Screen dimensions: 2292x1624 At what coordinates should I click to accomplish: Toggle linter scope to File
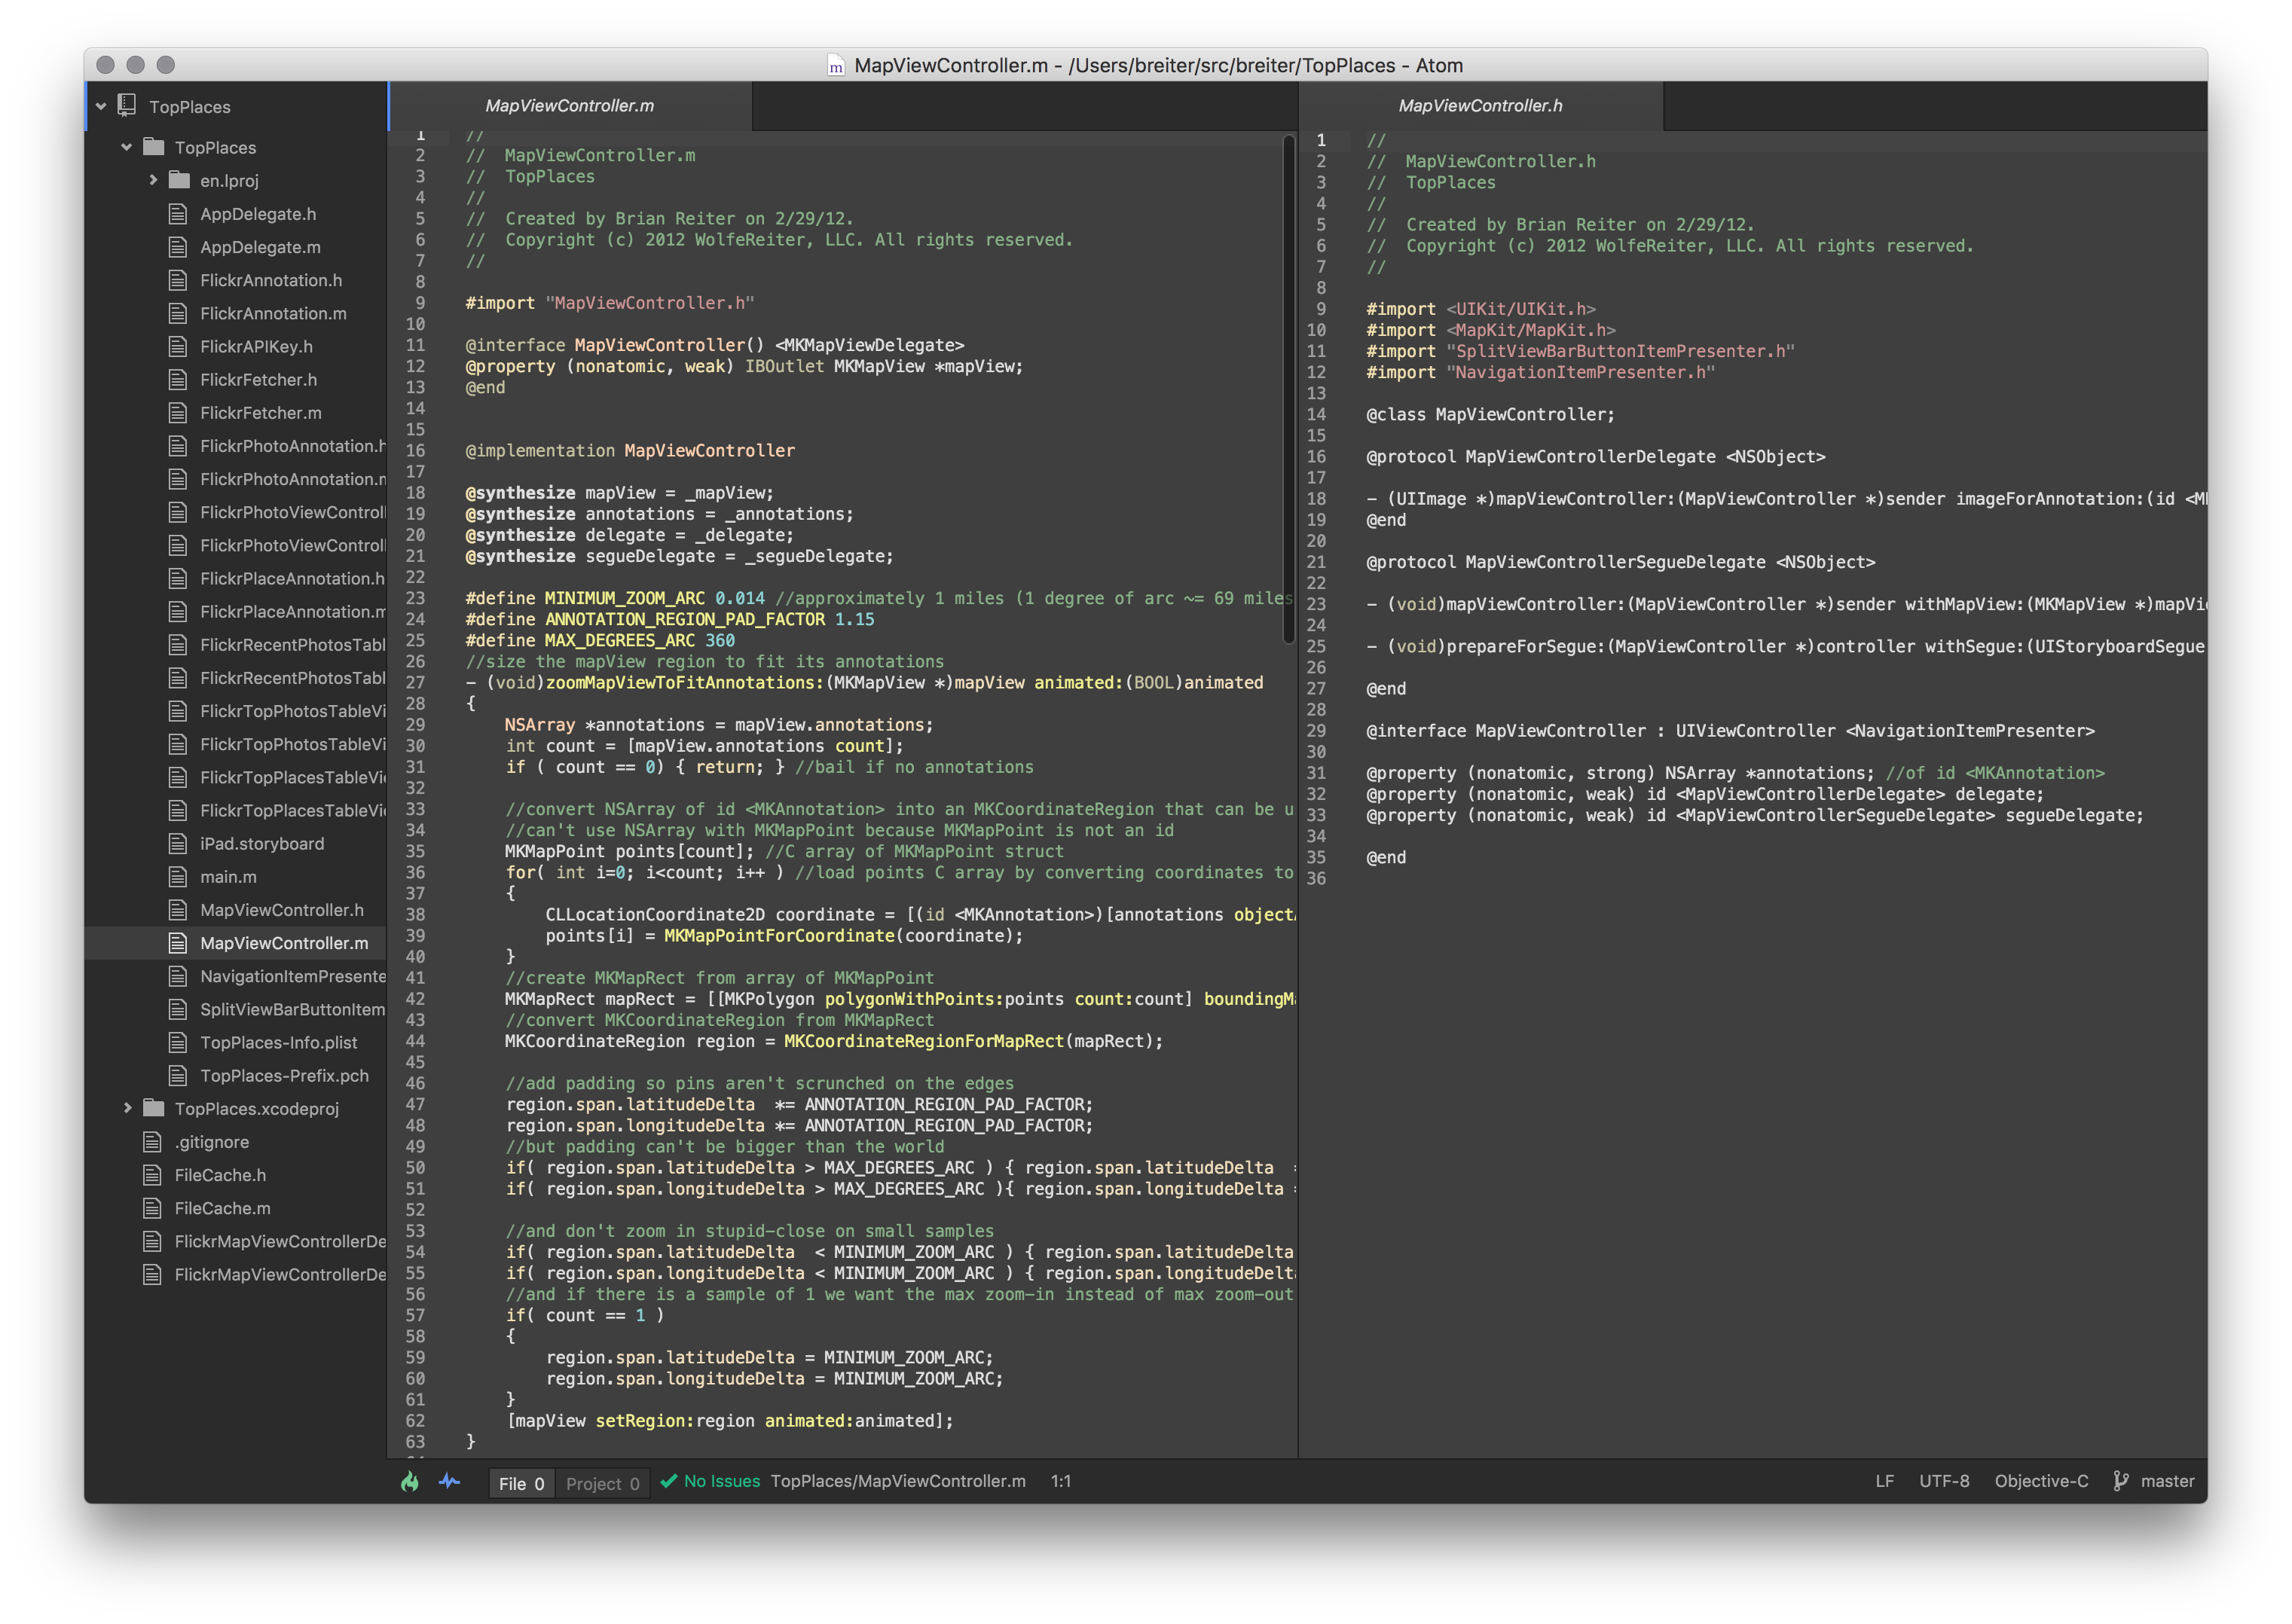[521, 1483]
